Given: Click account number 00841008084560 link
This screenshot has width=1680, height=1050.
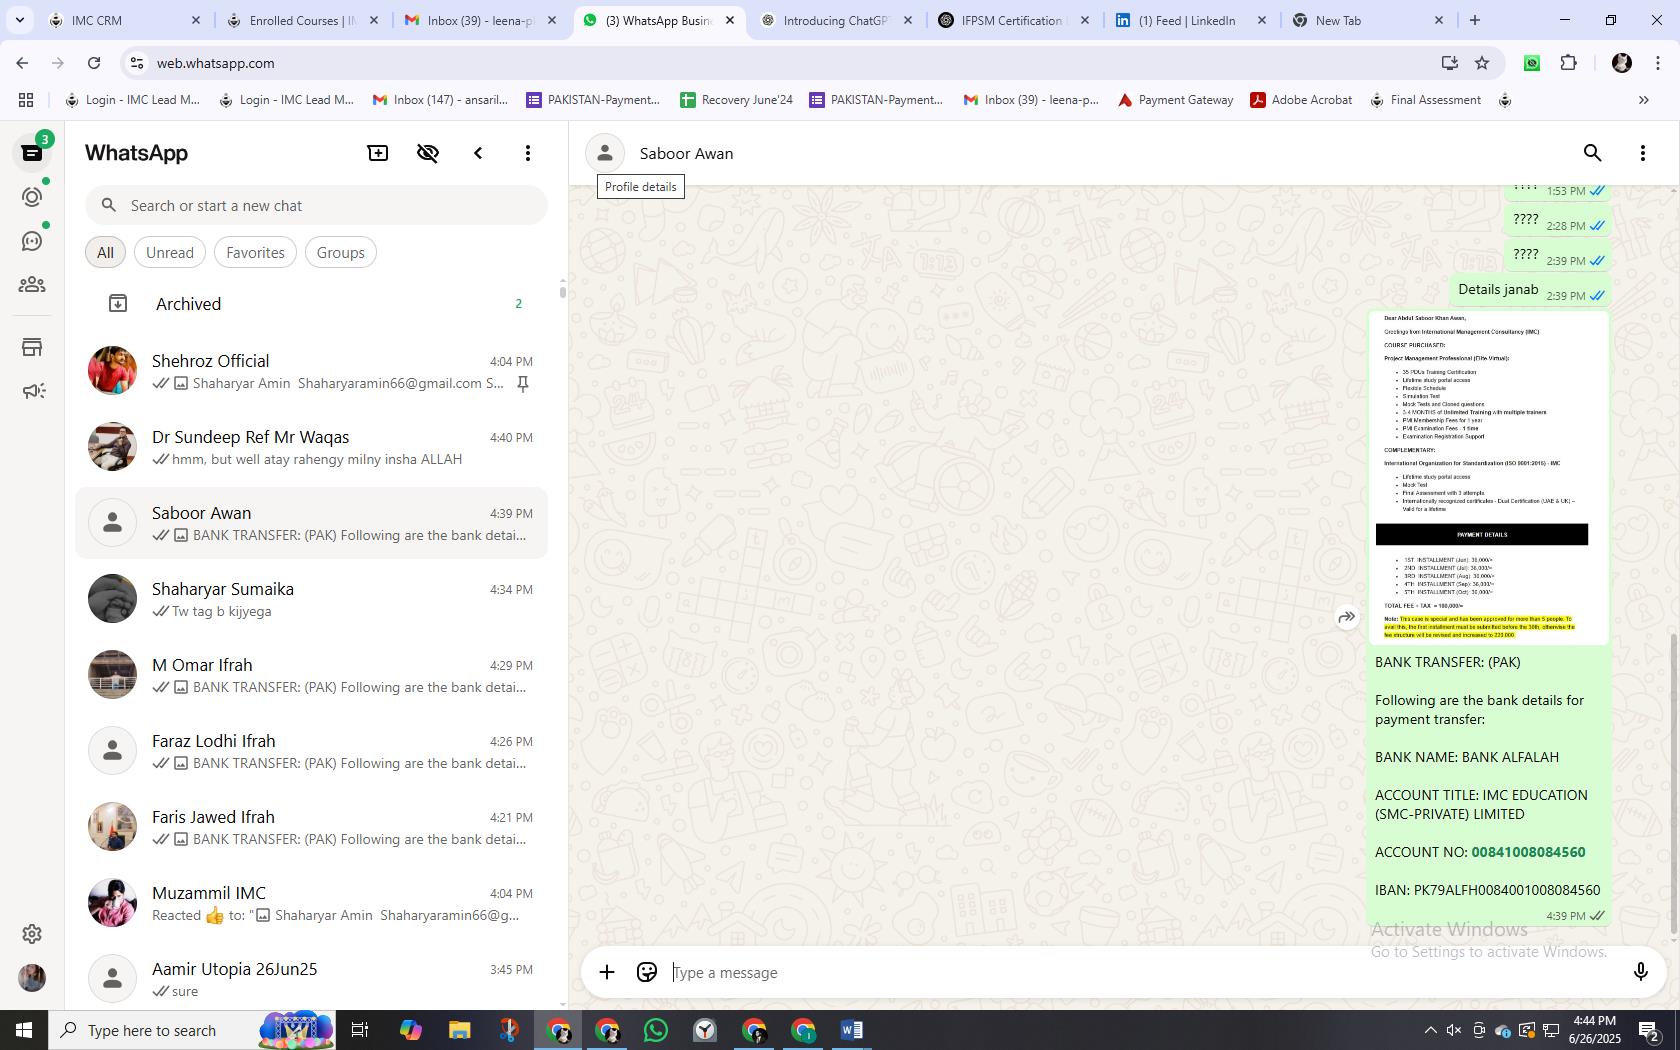Looking at the screenshot, I should (1528, 853).
